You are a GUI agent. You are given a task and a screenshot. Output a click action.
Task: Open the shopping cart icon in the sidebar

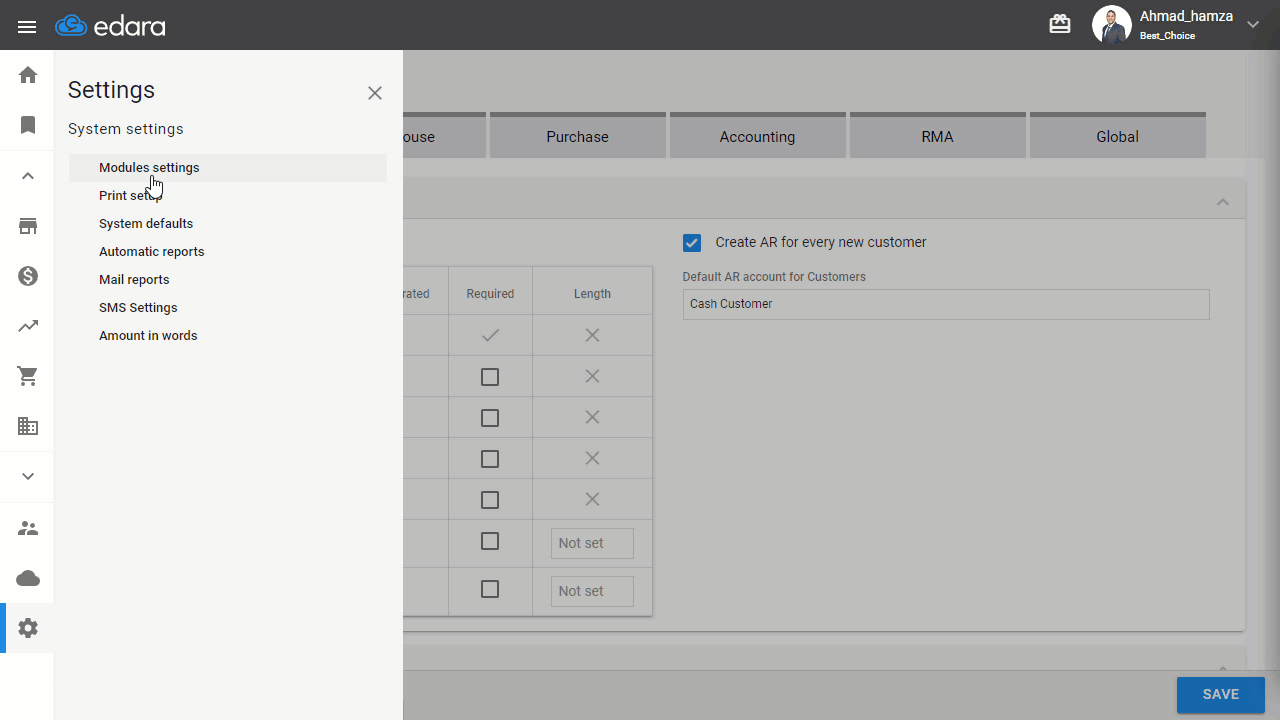click(28, 376)
